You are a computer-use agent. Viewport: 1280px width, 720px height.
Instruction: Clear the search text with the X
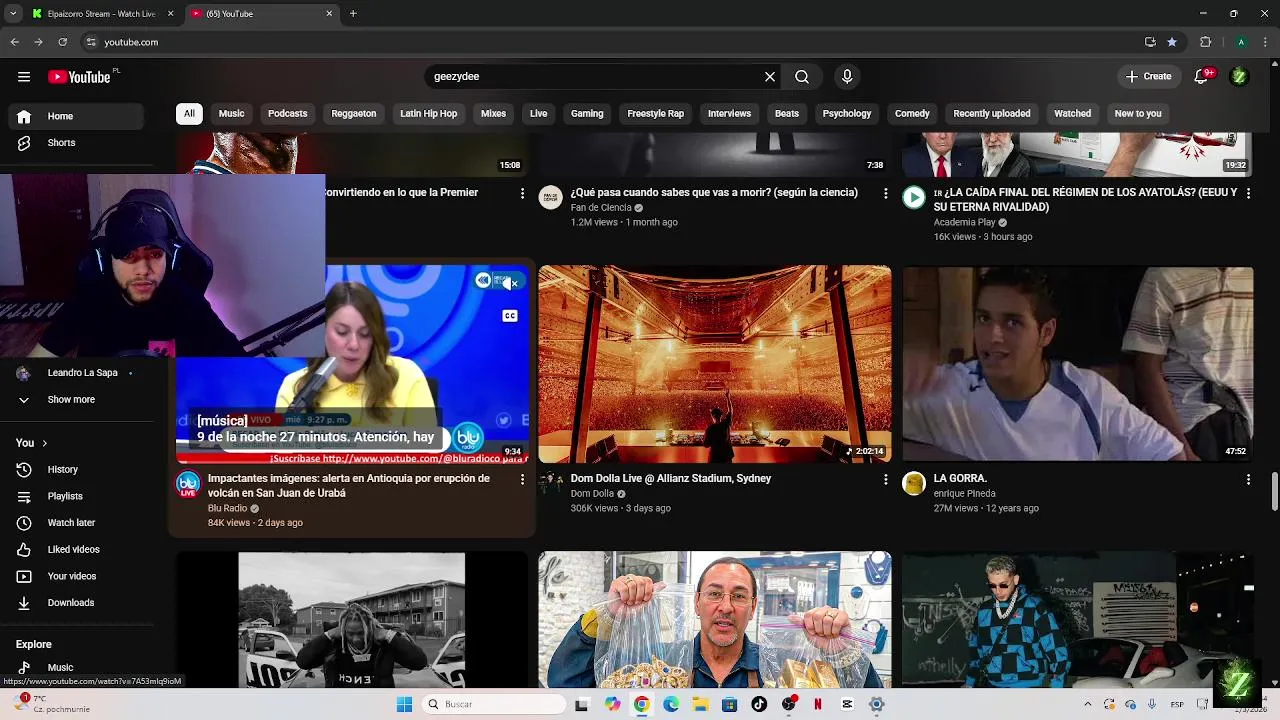[x=770, y=77]
